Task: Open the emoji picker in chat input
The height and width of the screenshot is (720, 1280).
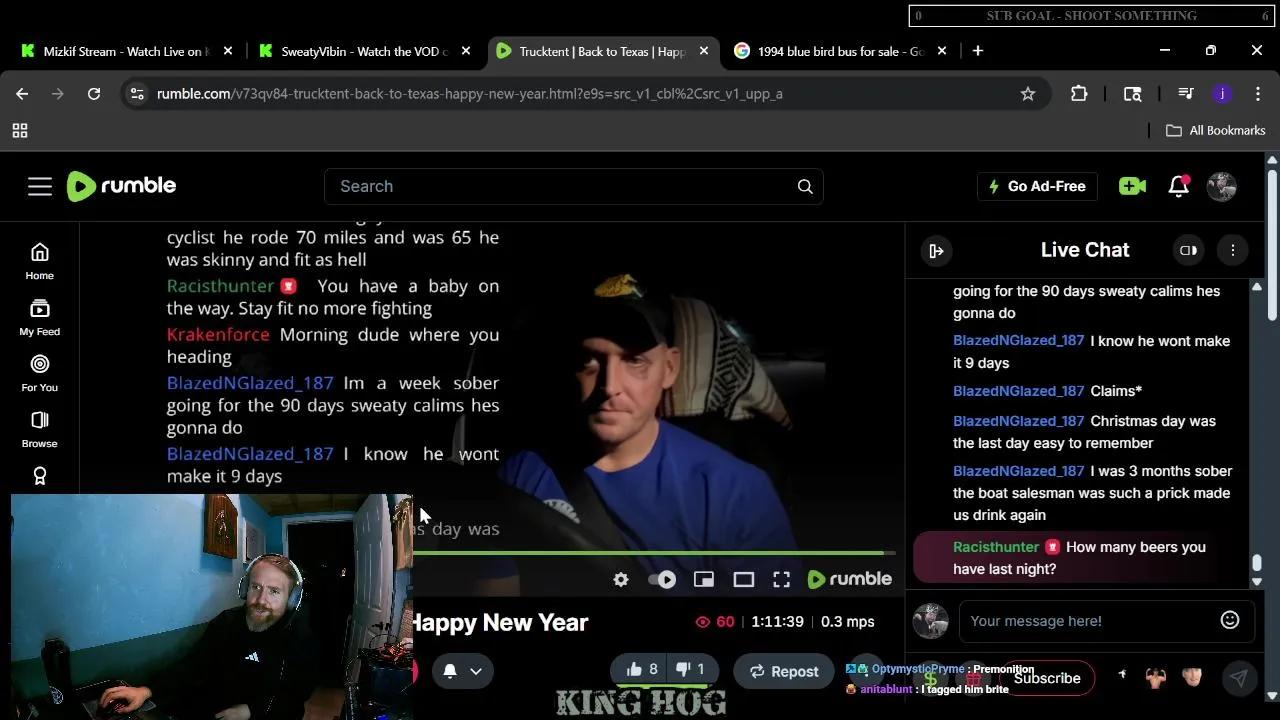Action: tap(1229, 620)
